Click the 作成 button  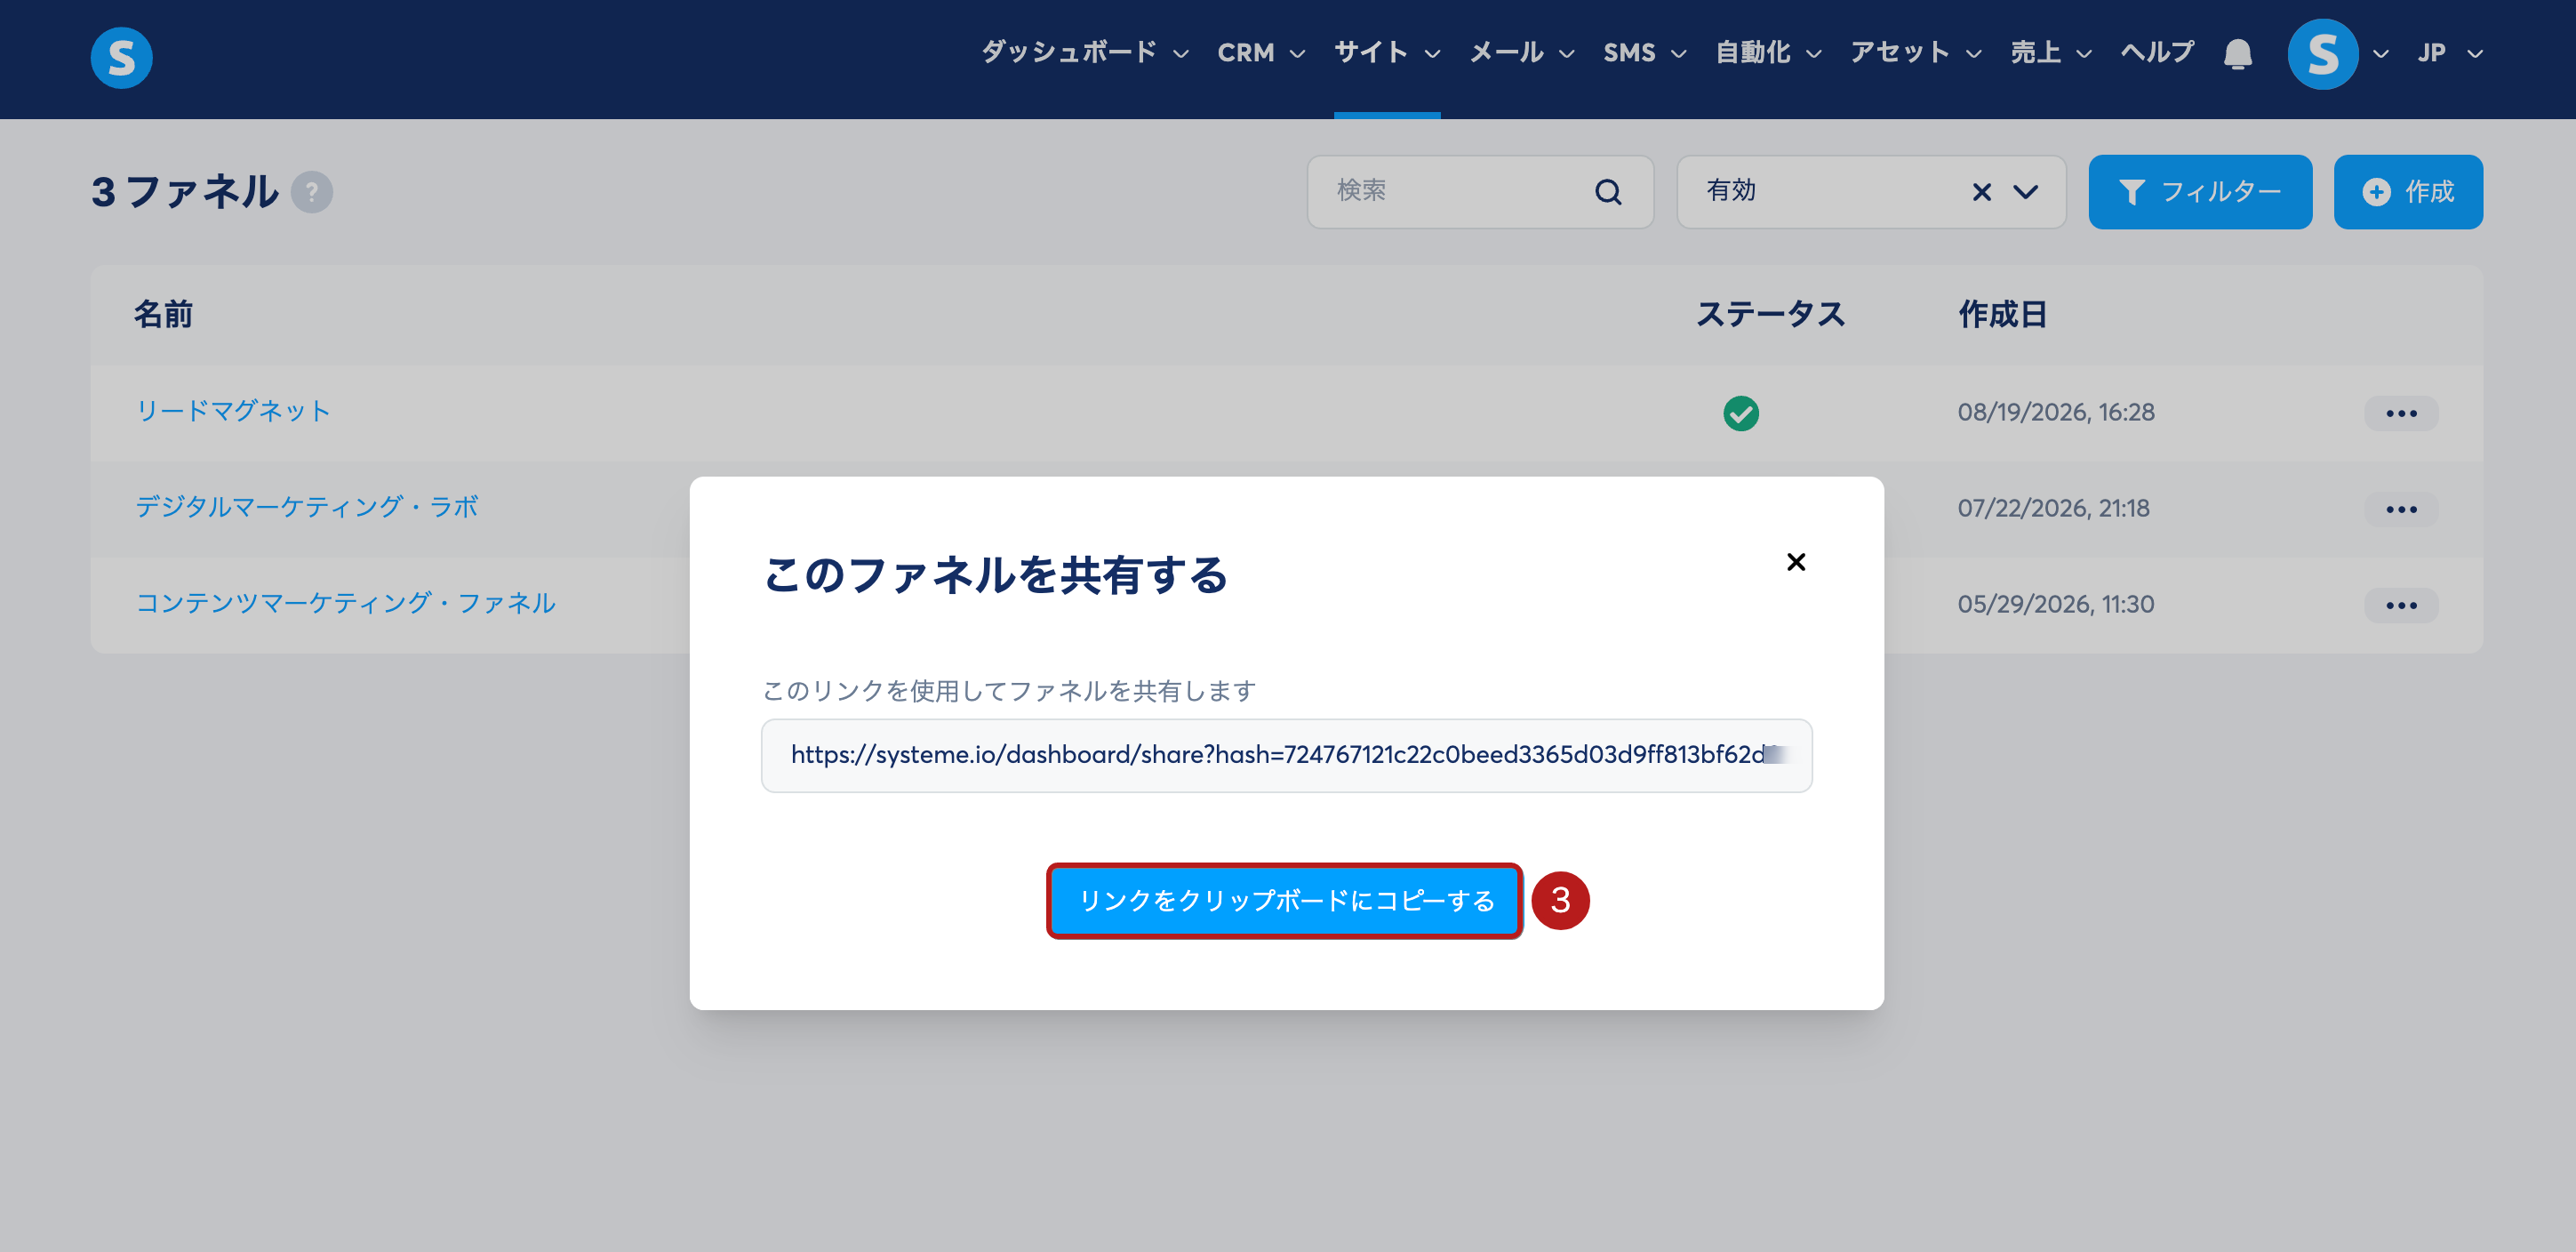2408,192
